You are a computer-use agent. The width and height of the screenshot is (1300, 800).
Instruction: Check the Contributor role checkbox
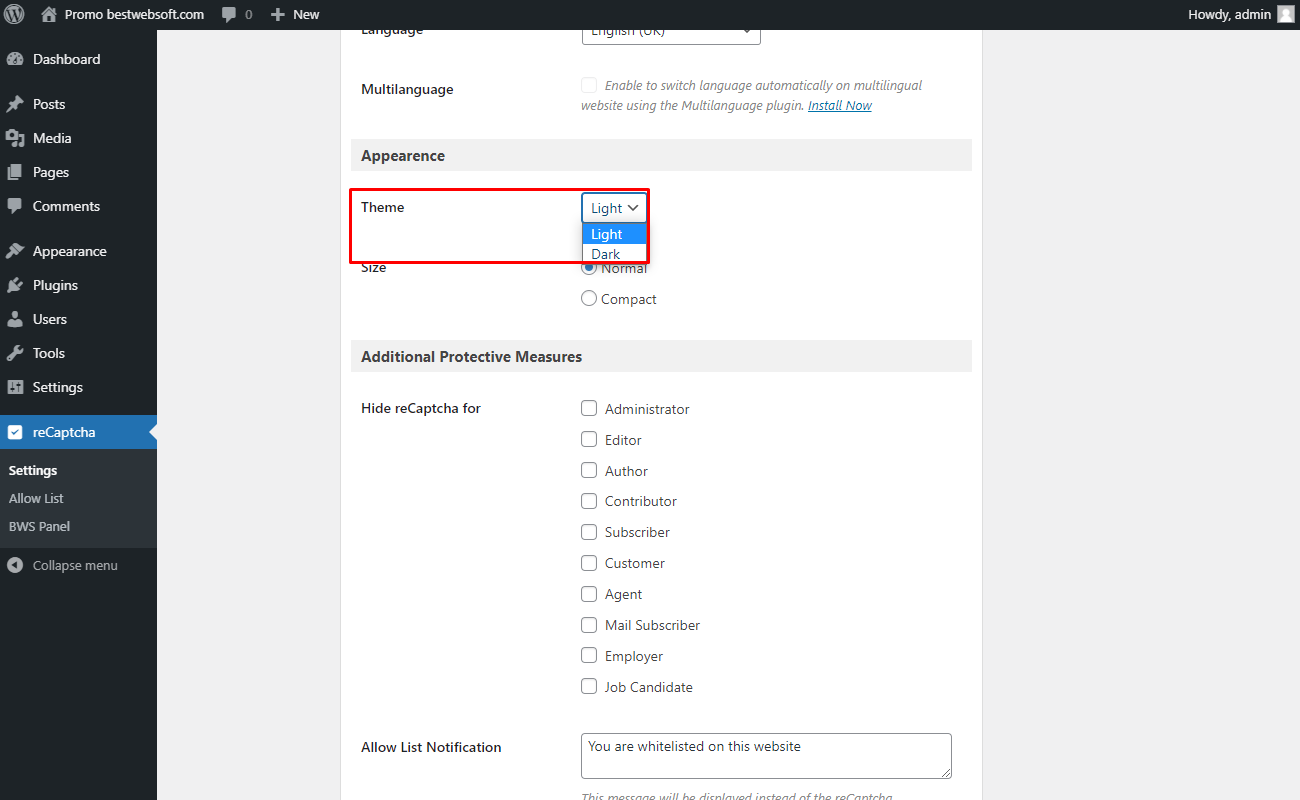point(589,501)
